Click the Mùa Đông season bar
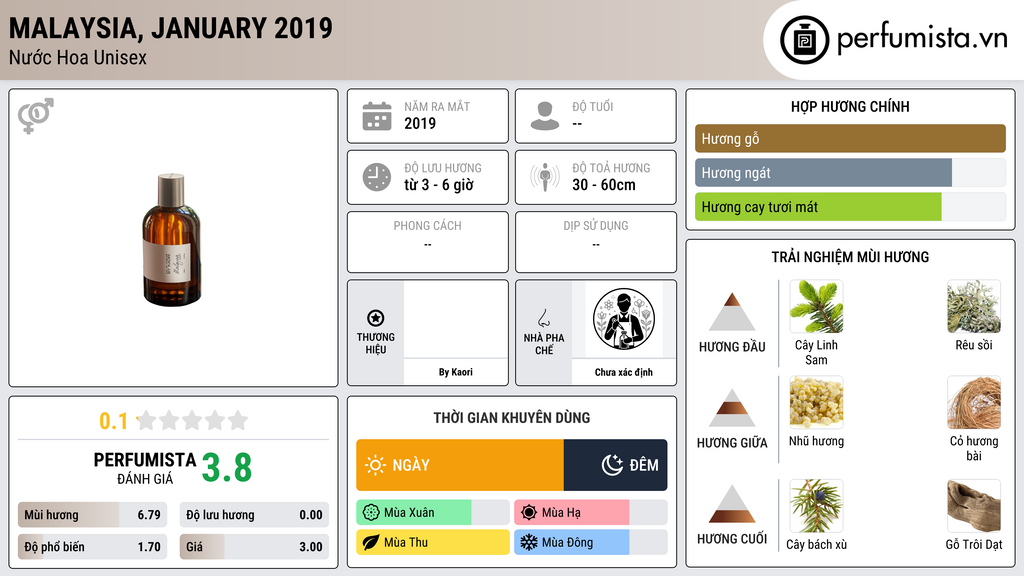Viewport: 1024px width, 576px height. click(590, 542)
